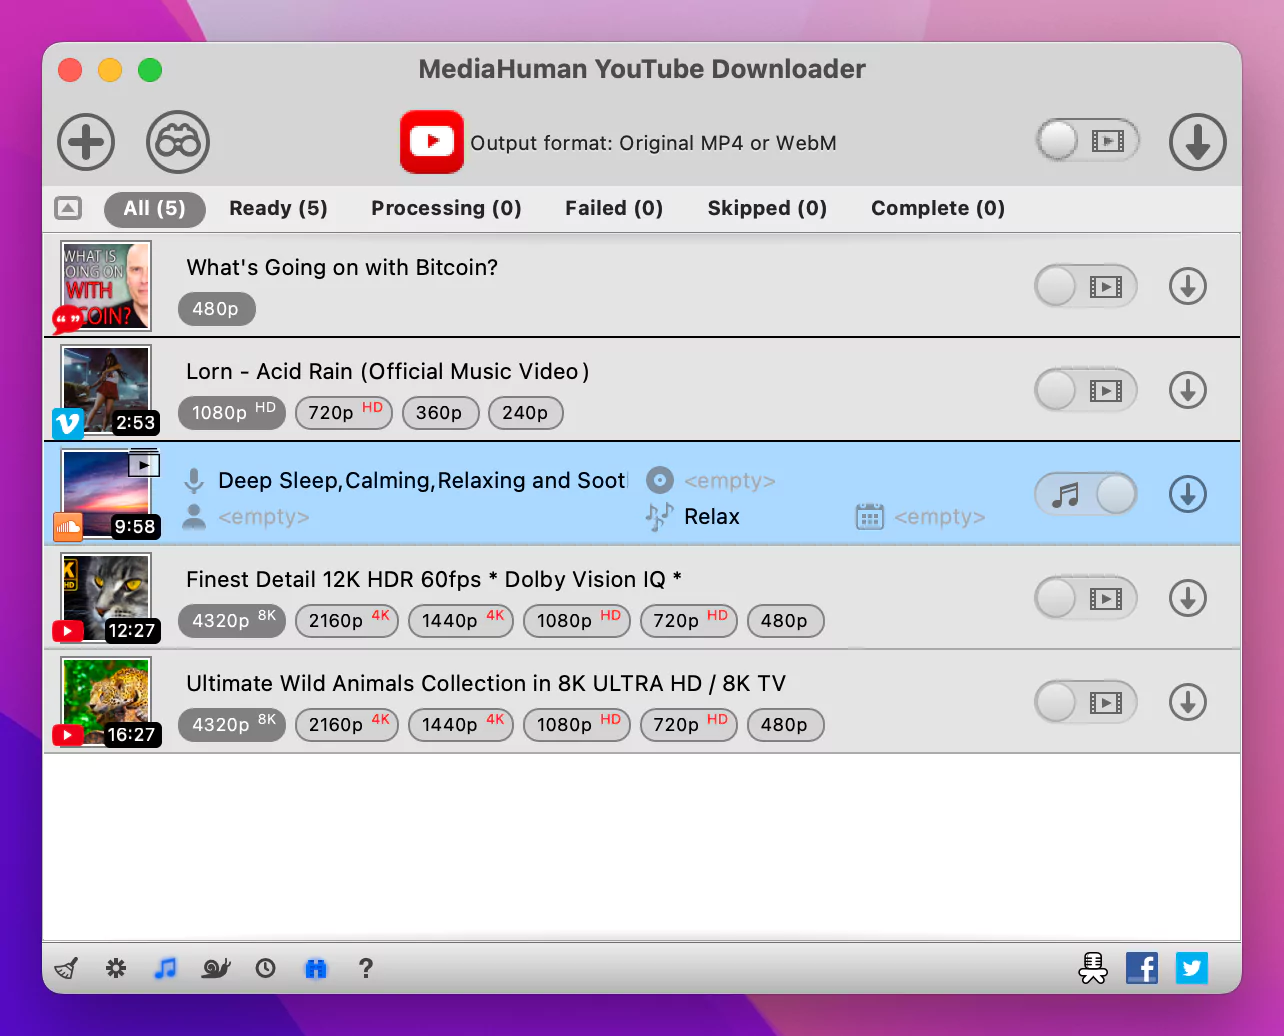1284x1036 pixels.
Task: Click the Facebook icon in the bottom bar
Action: pos(1141,968)
